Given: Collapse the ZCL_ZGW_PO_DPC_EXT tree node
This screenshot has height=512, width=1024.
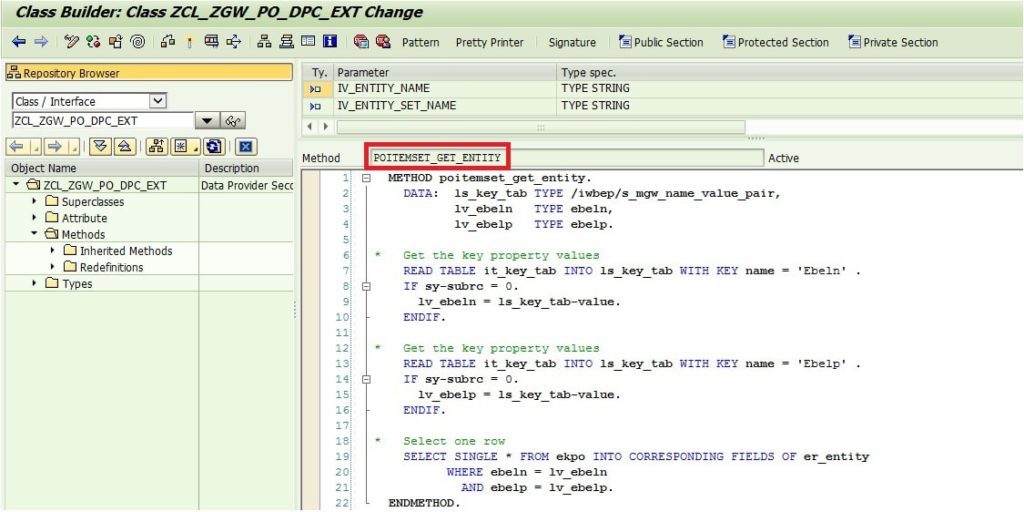Looking at the screenshot, I should pos(16,185).
